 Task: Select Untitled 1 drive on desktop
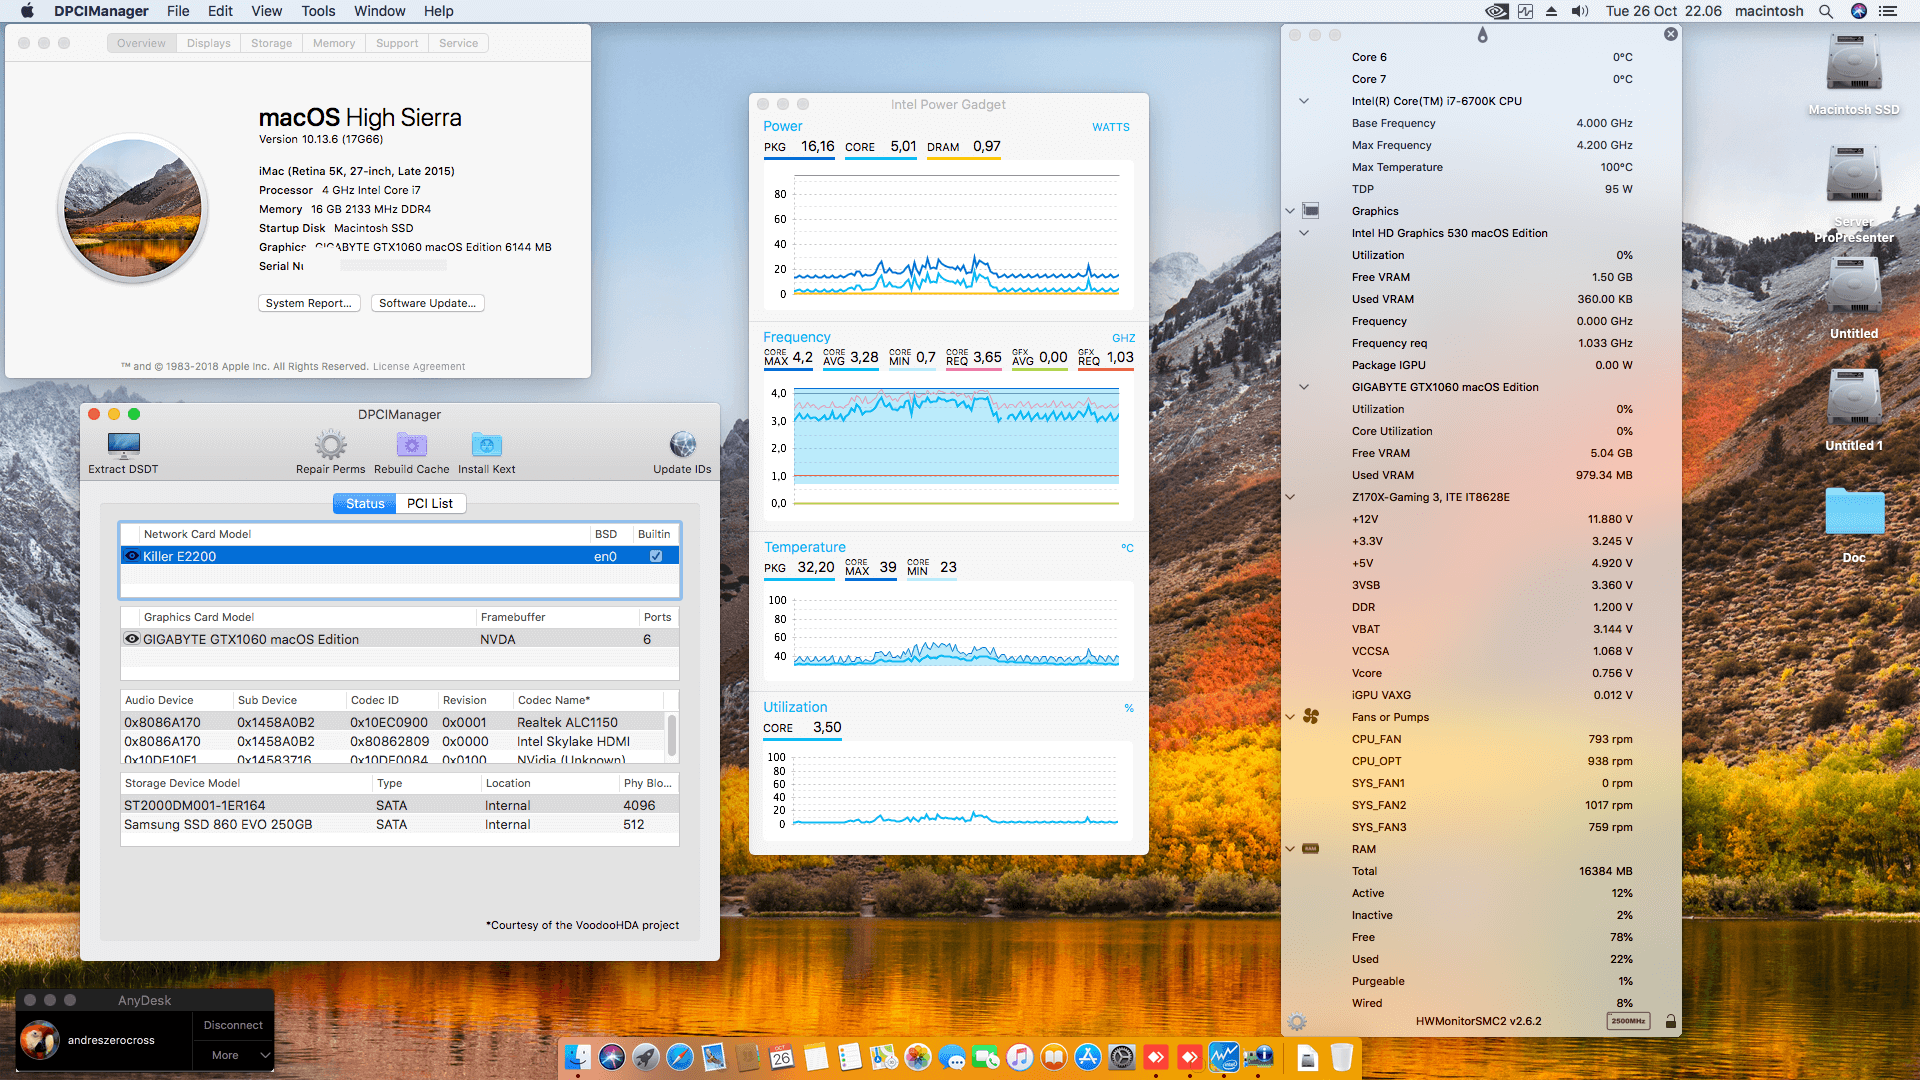[1854, 408]
